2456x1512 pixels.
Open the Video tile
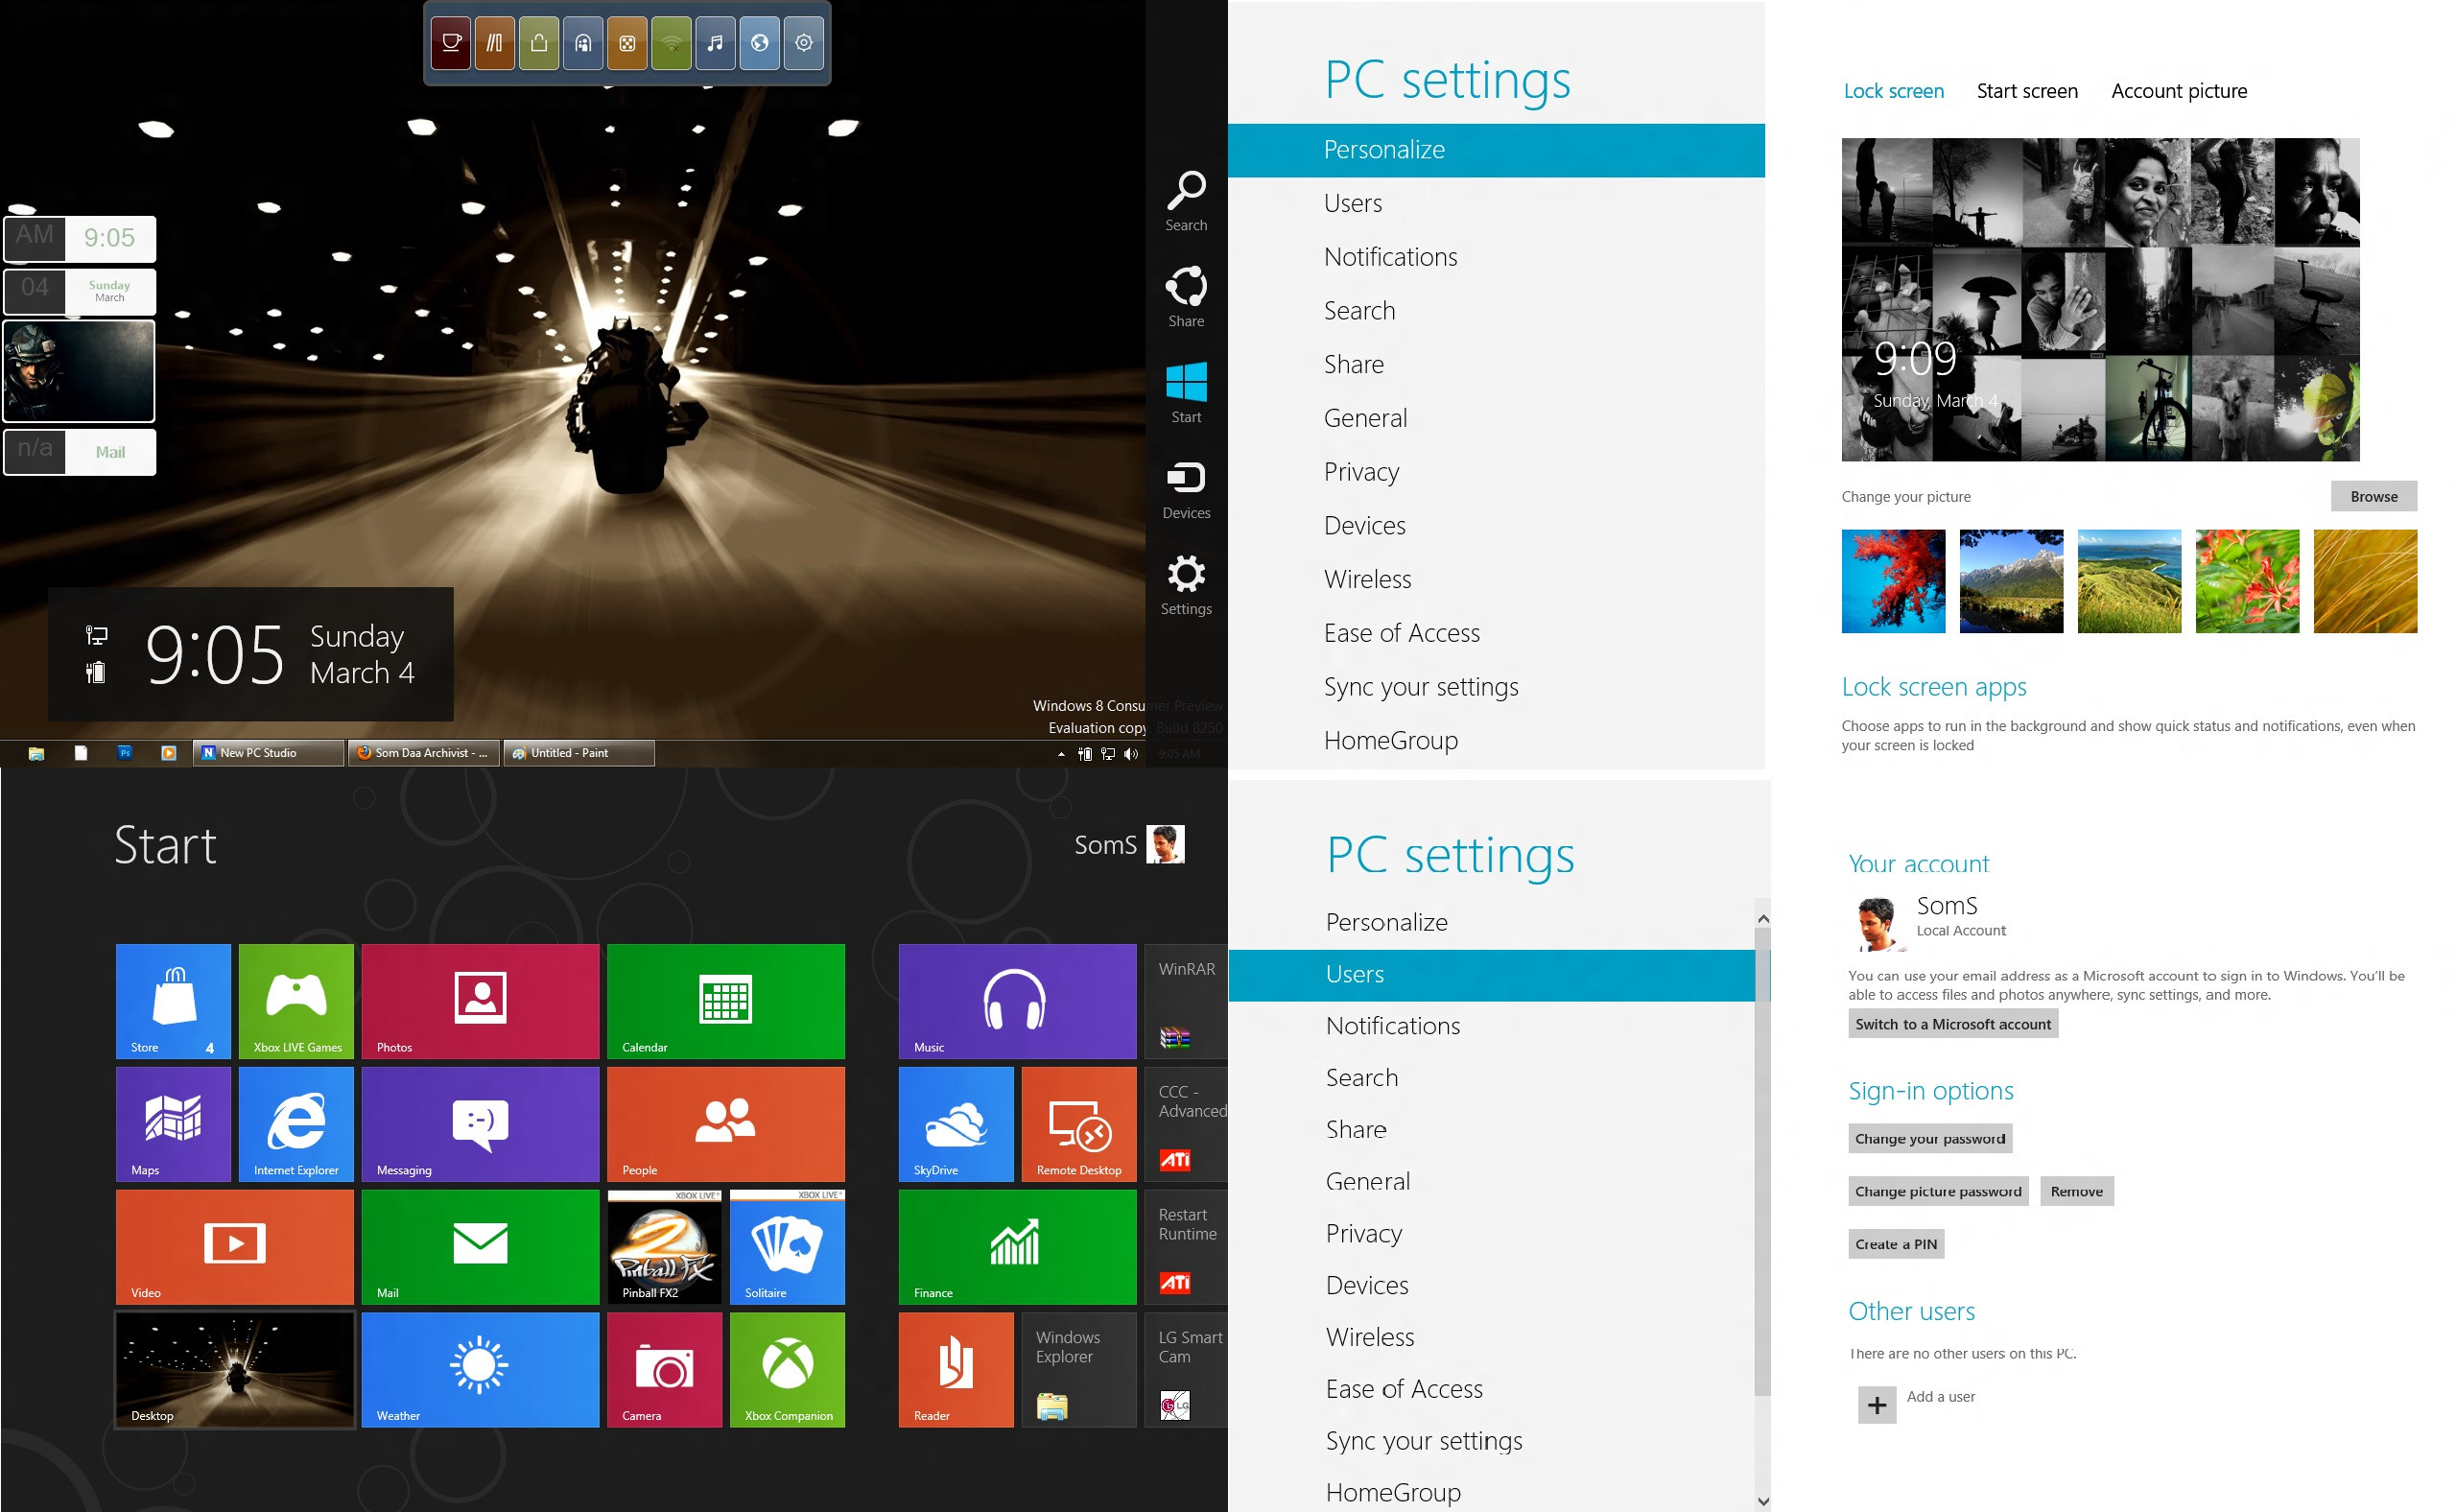[x=235, y=1247]
